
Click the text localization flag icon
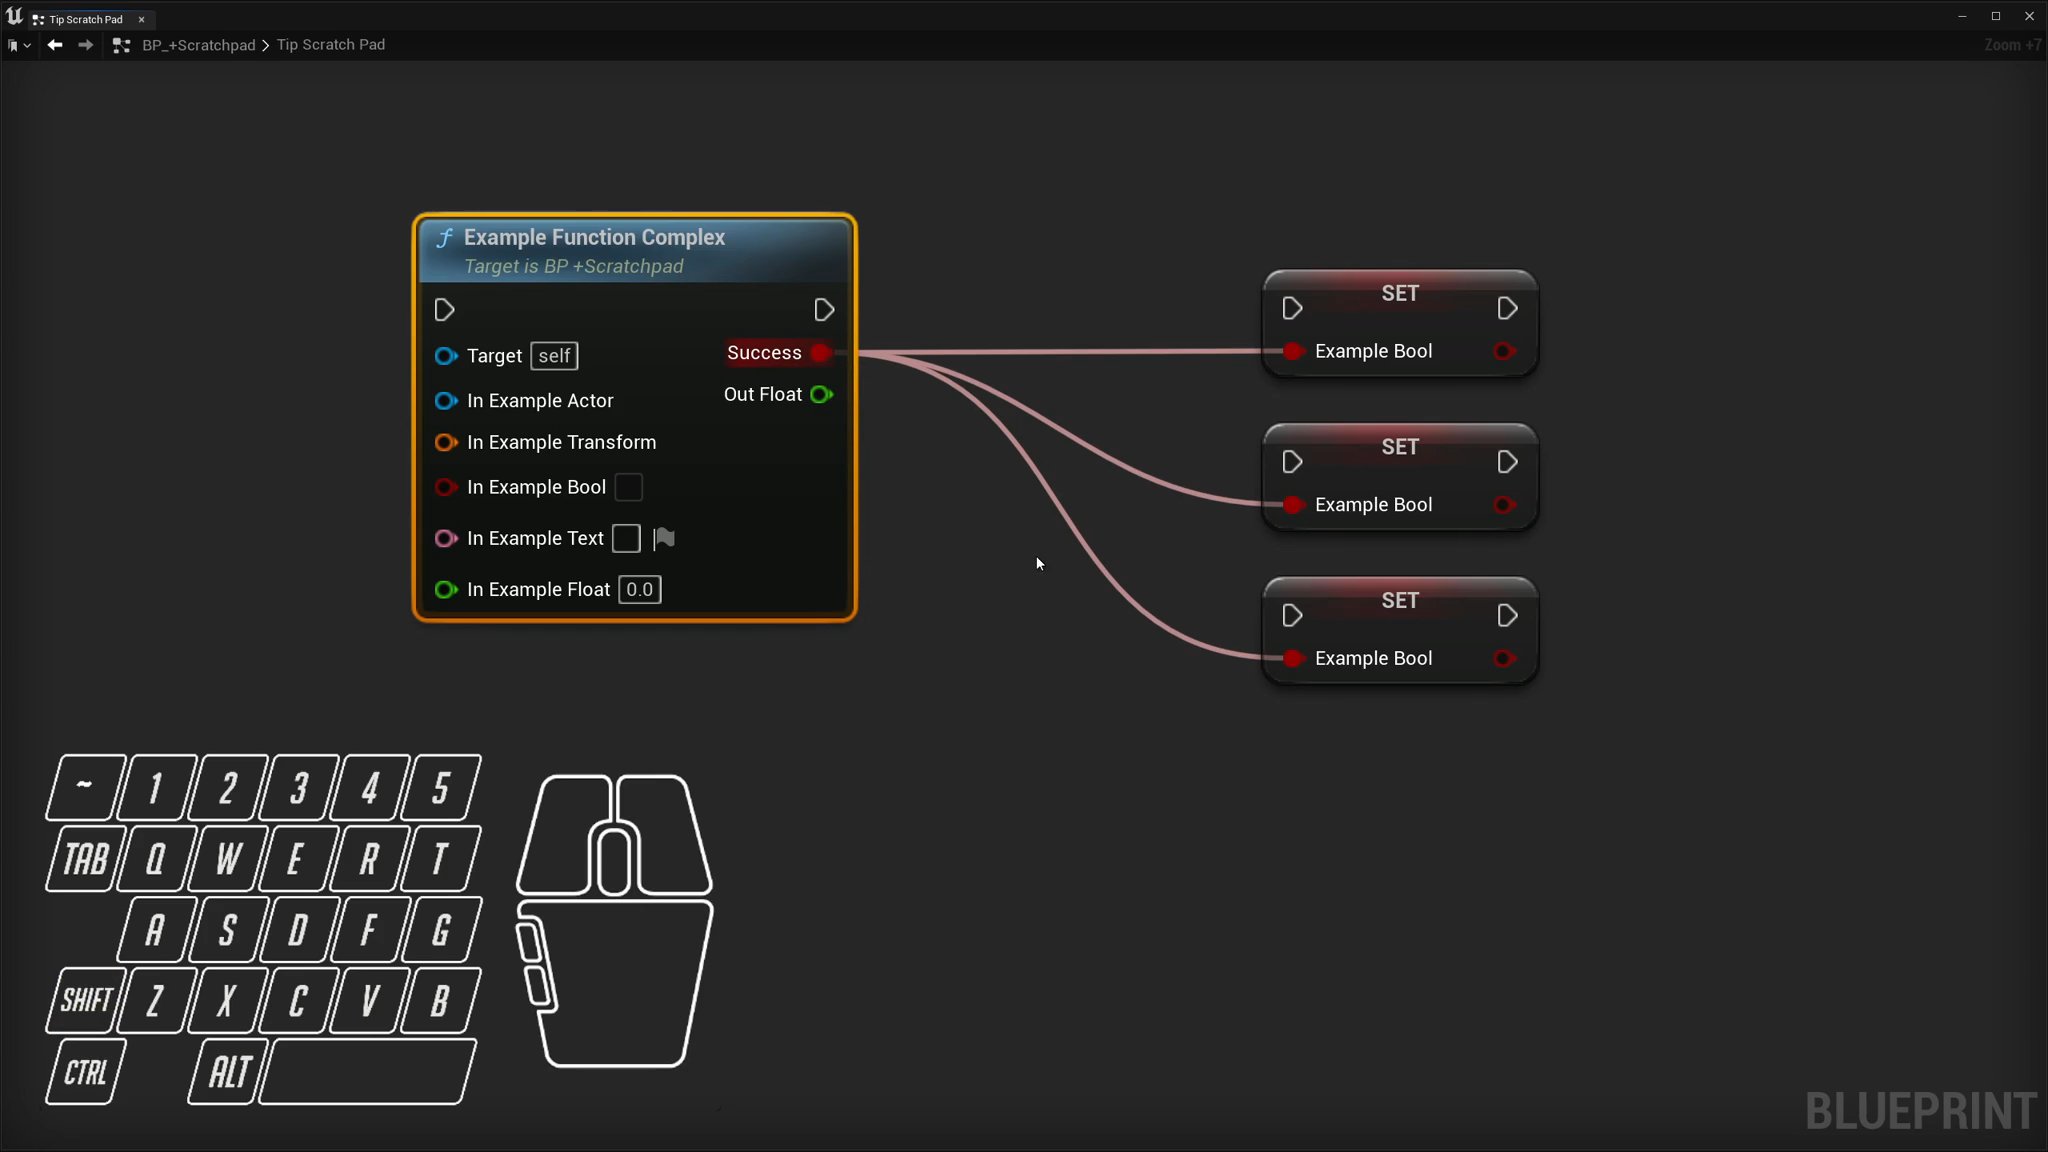664,538
